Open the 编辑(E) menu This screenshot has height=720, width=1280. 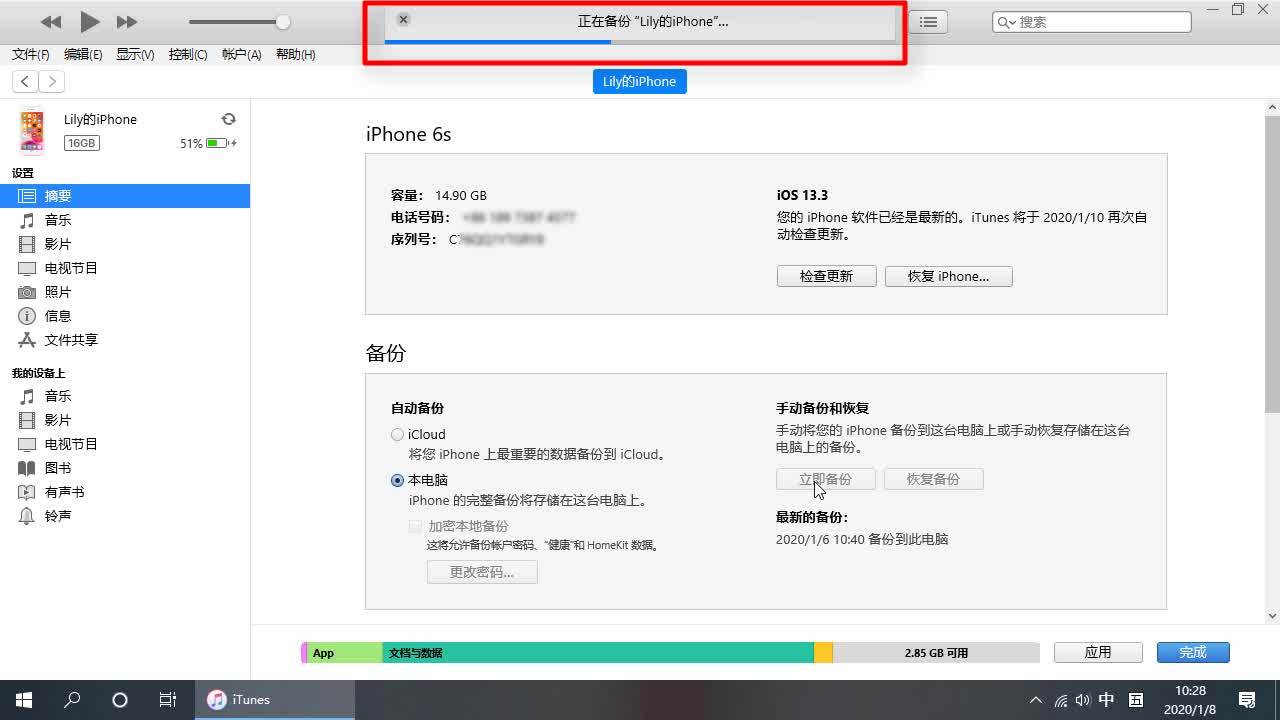[83, 55]
